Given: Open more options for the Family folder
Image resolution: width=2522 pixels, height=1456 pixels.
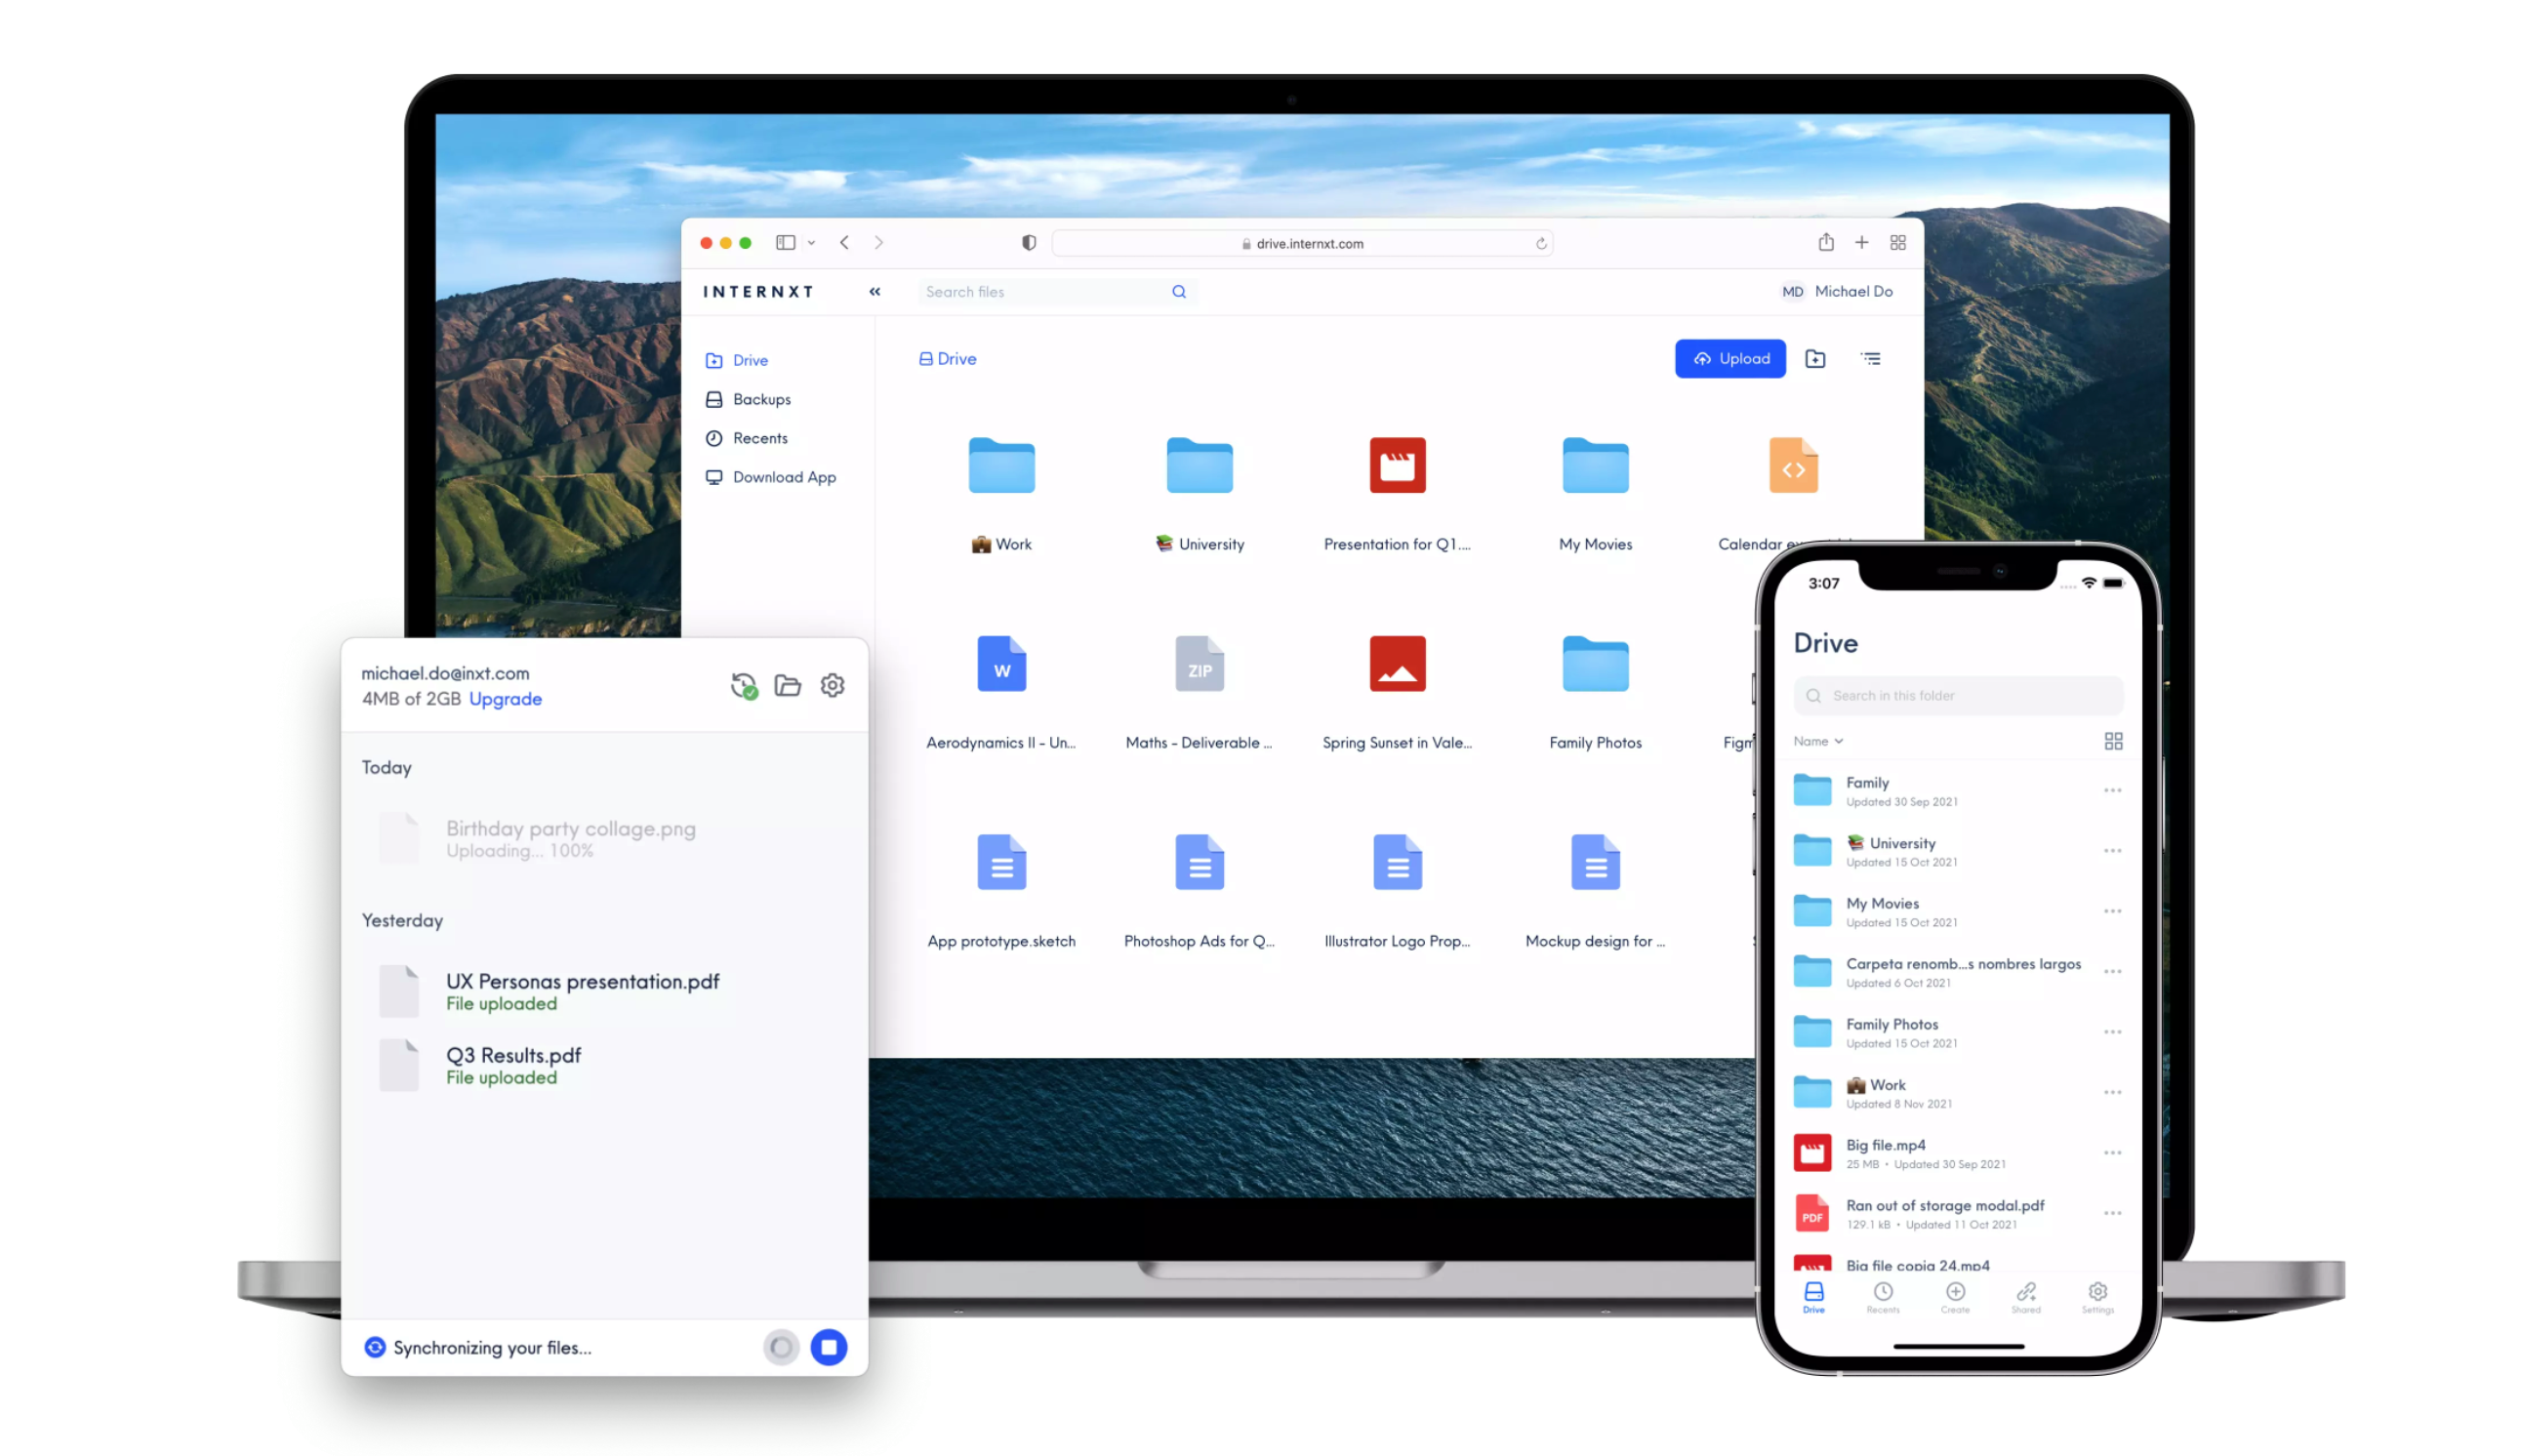Looking at the screenshot, I should pos(2112,789).
